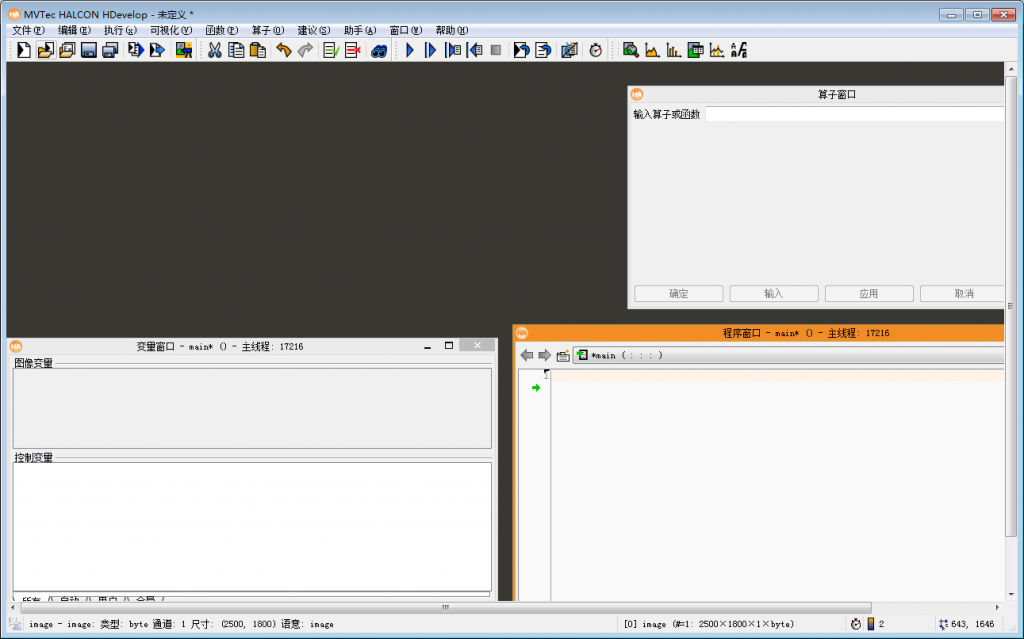Open a program file via the folder icon
The width and height of the screenshot is (1024, 639).
45,50
